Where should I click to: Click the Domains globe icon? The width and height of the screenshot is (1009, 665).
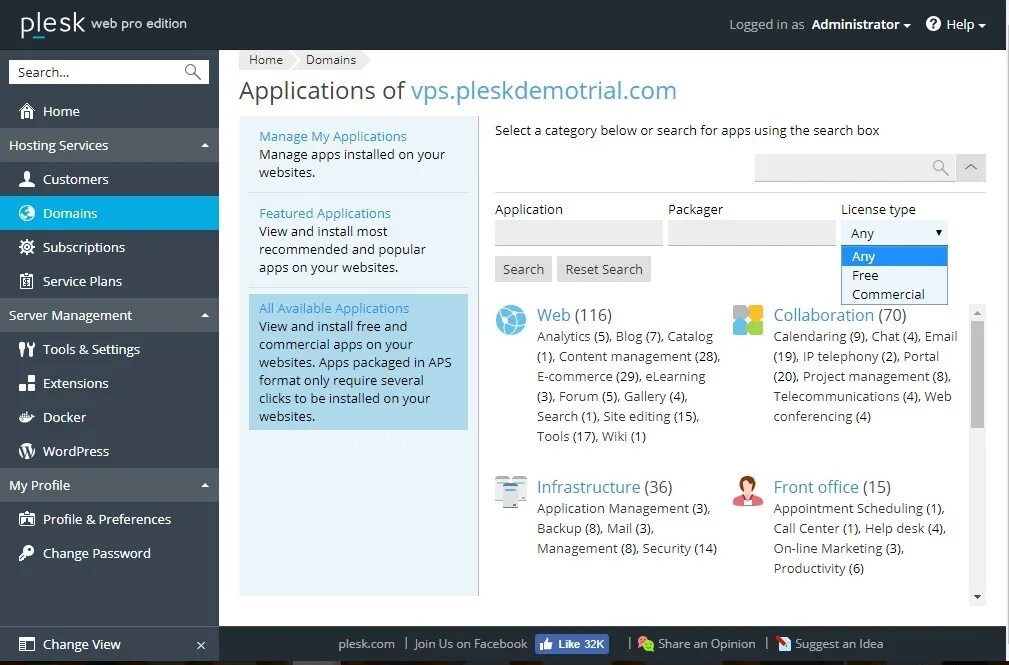[26, 213]
